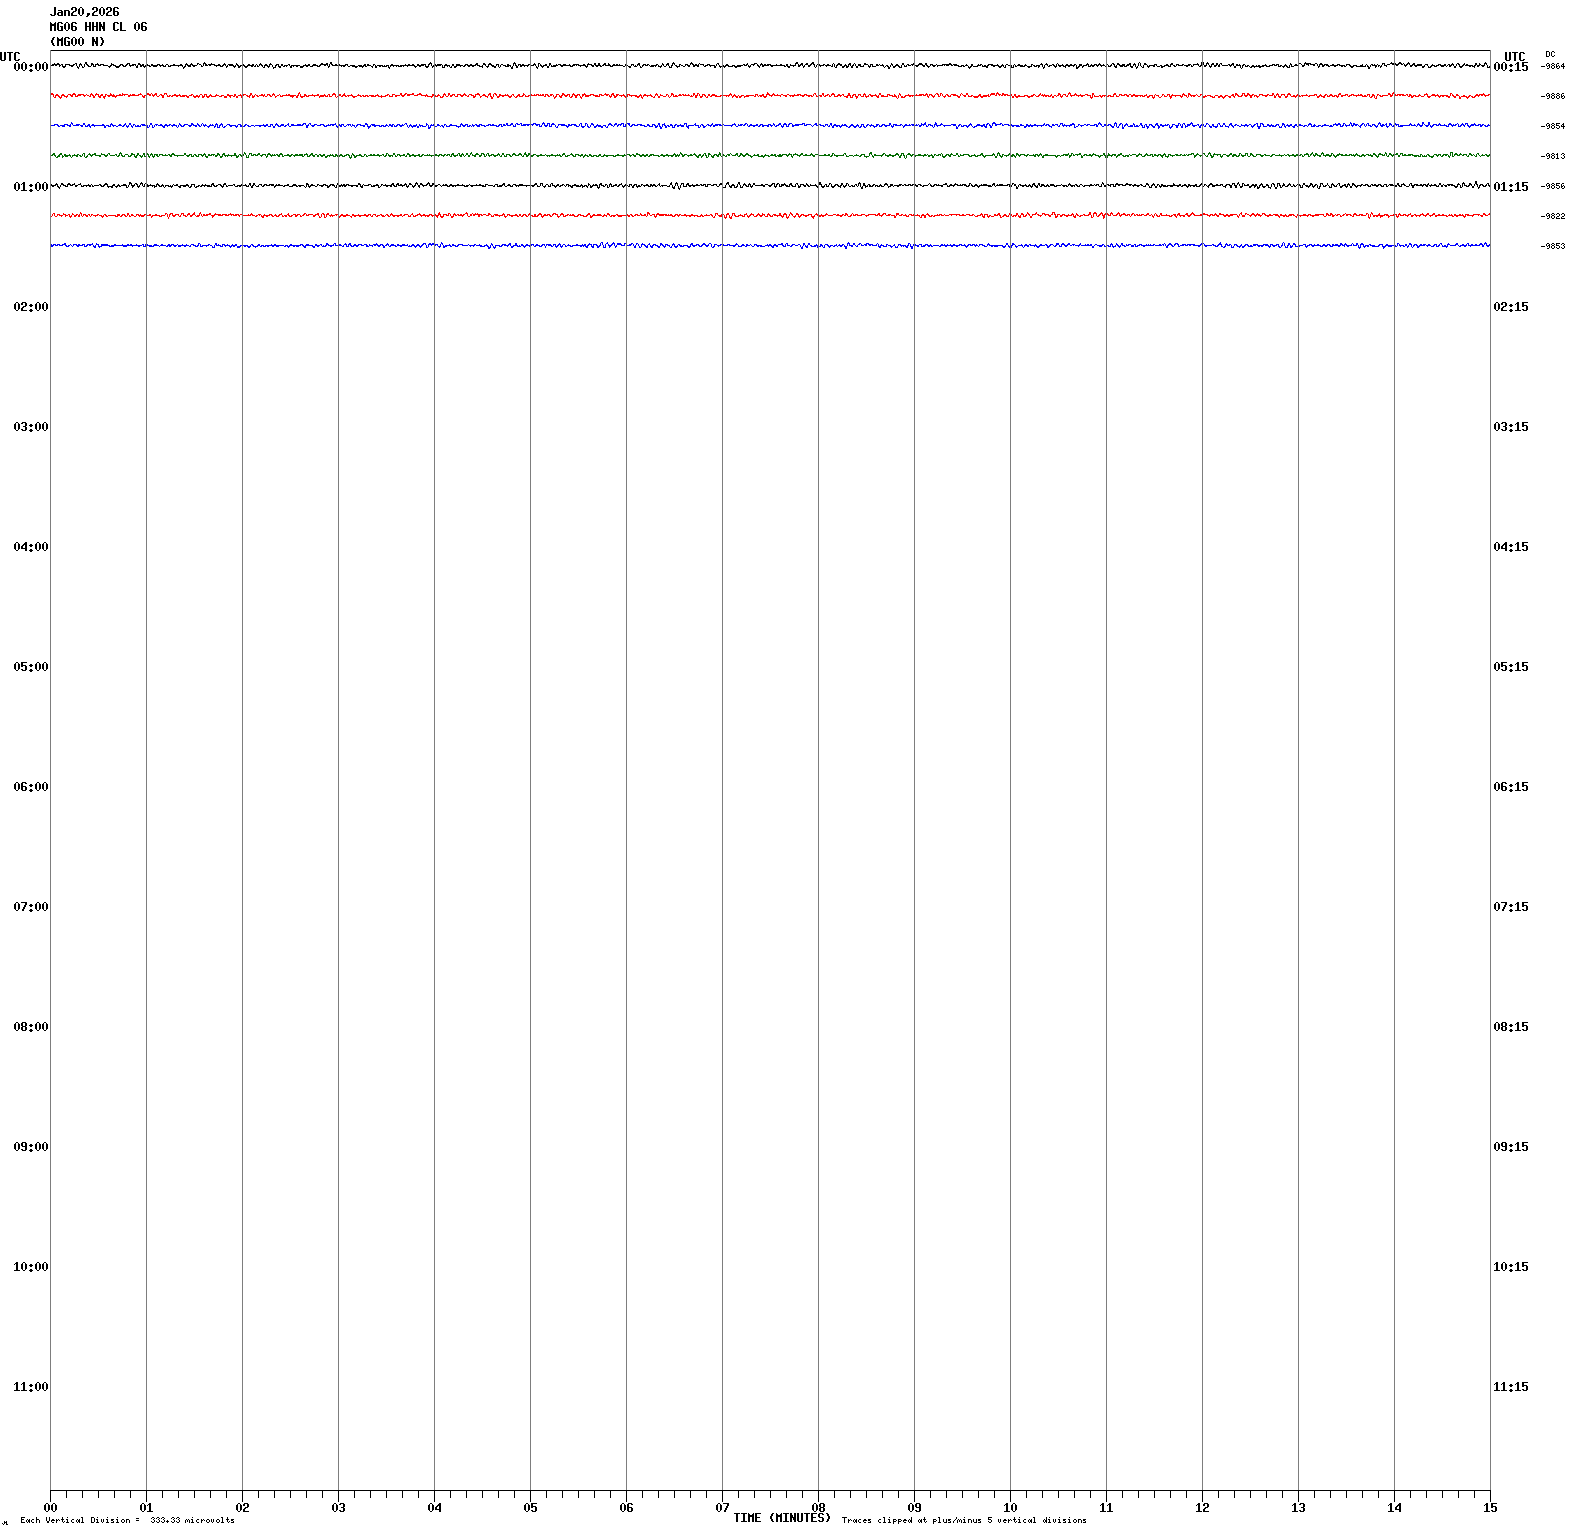Click the DC value -9864
Image resolution: width=1570 pixels, height=1534 pixels.
pos(1553,67)
